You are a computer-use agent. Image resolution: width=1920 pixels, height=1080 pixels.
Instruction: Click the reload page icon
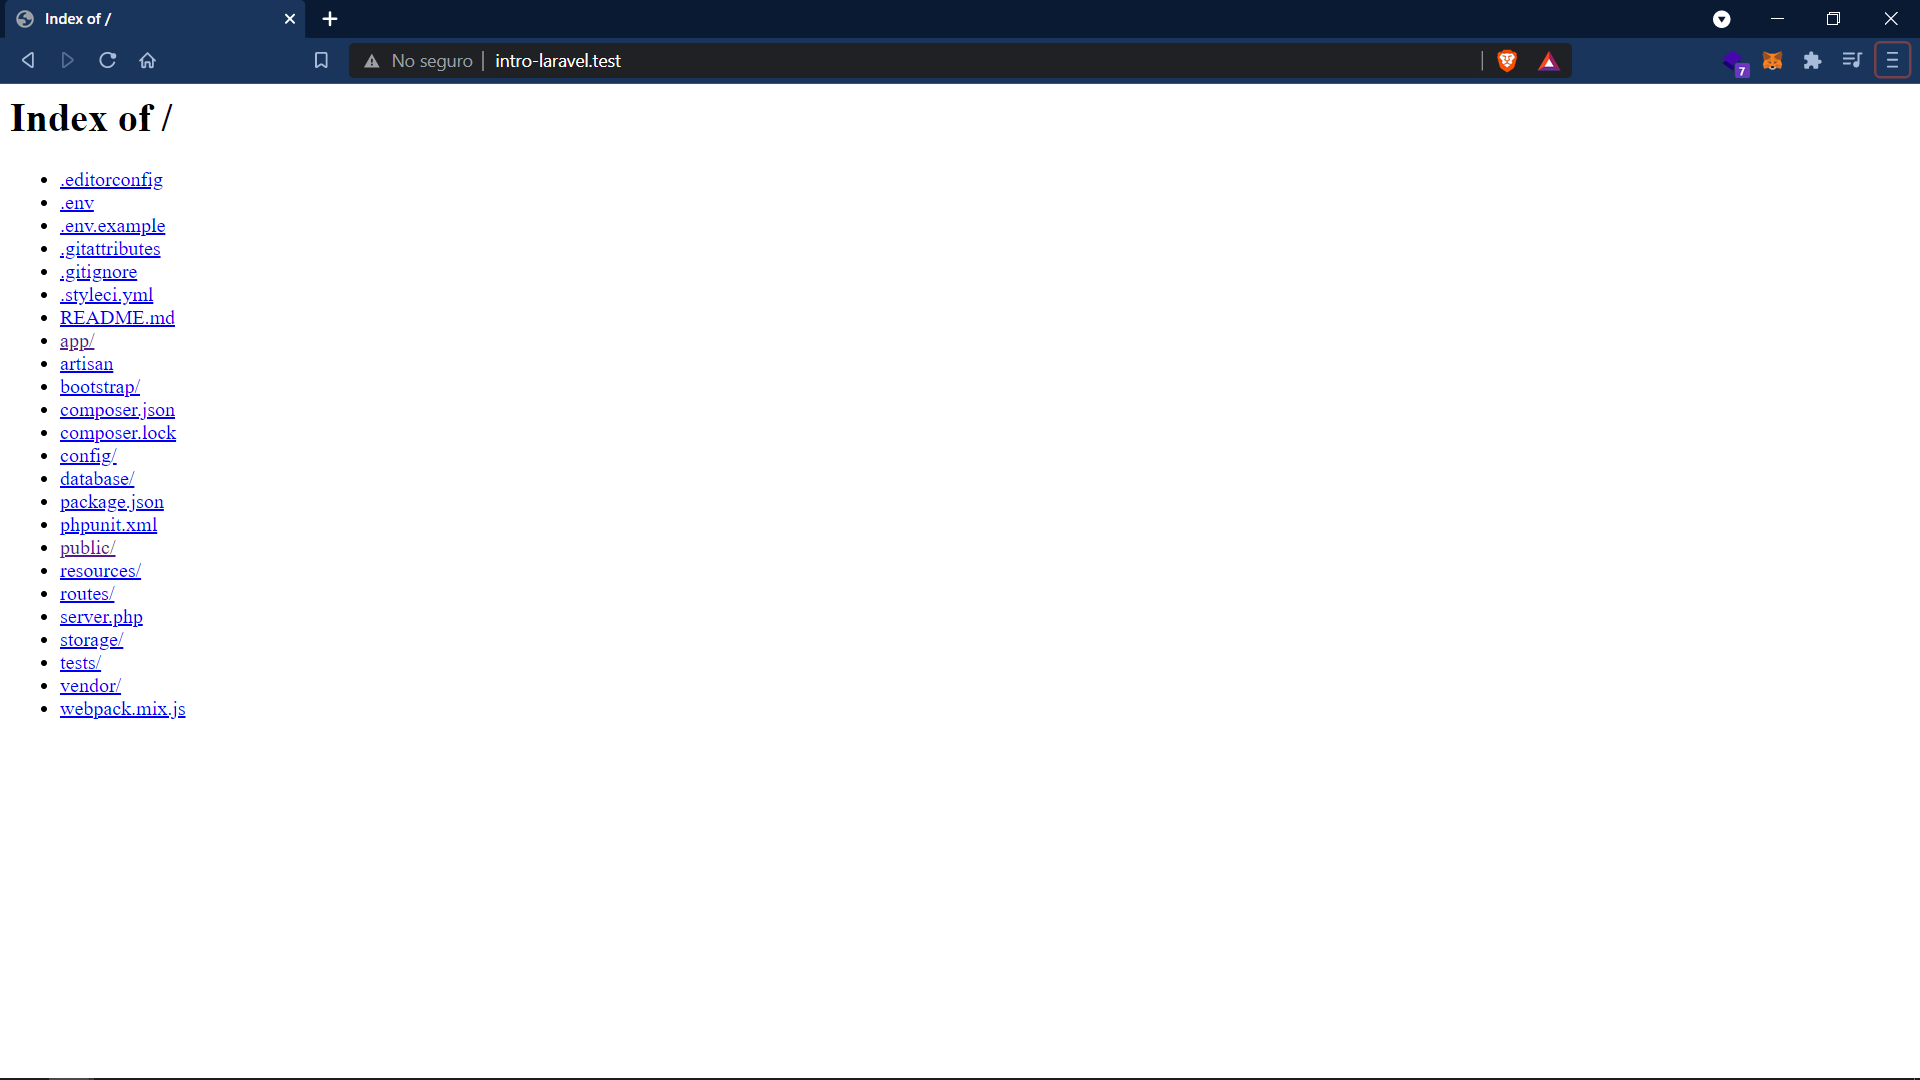tap(108, 61)
